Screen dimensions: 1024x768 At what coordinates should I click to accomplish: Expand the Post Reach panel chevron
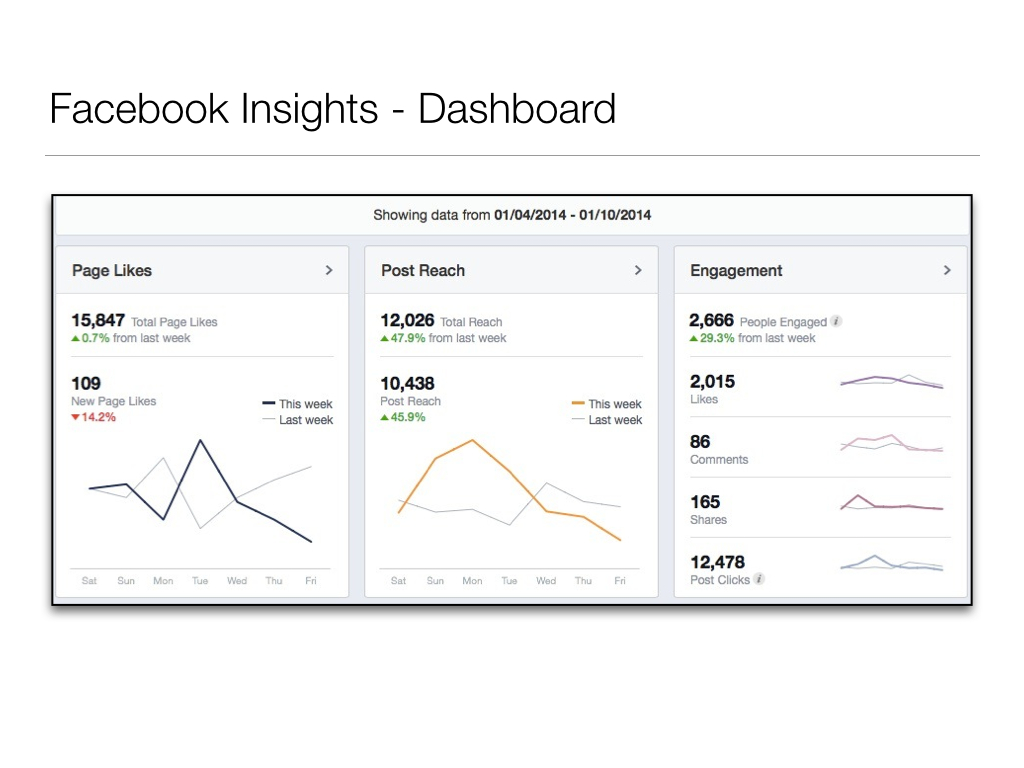click(638, 271)
